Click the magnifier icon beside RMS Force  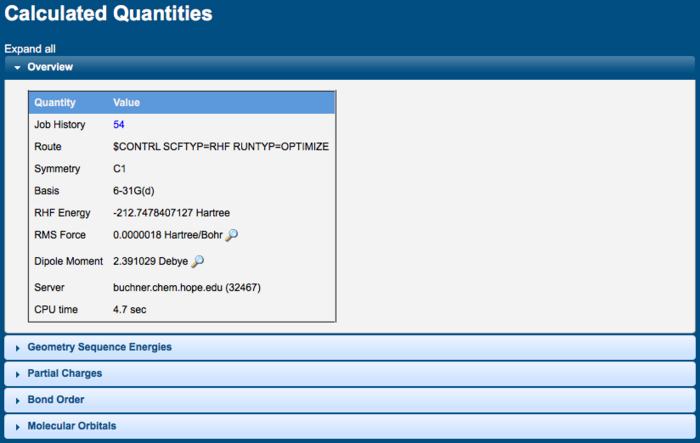click(232, 235)
